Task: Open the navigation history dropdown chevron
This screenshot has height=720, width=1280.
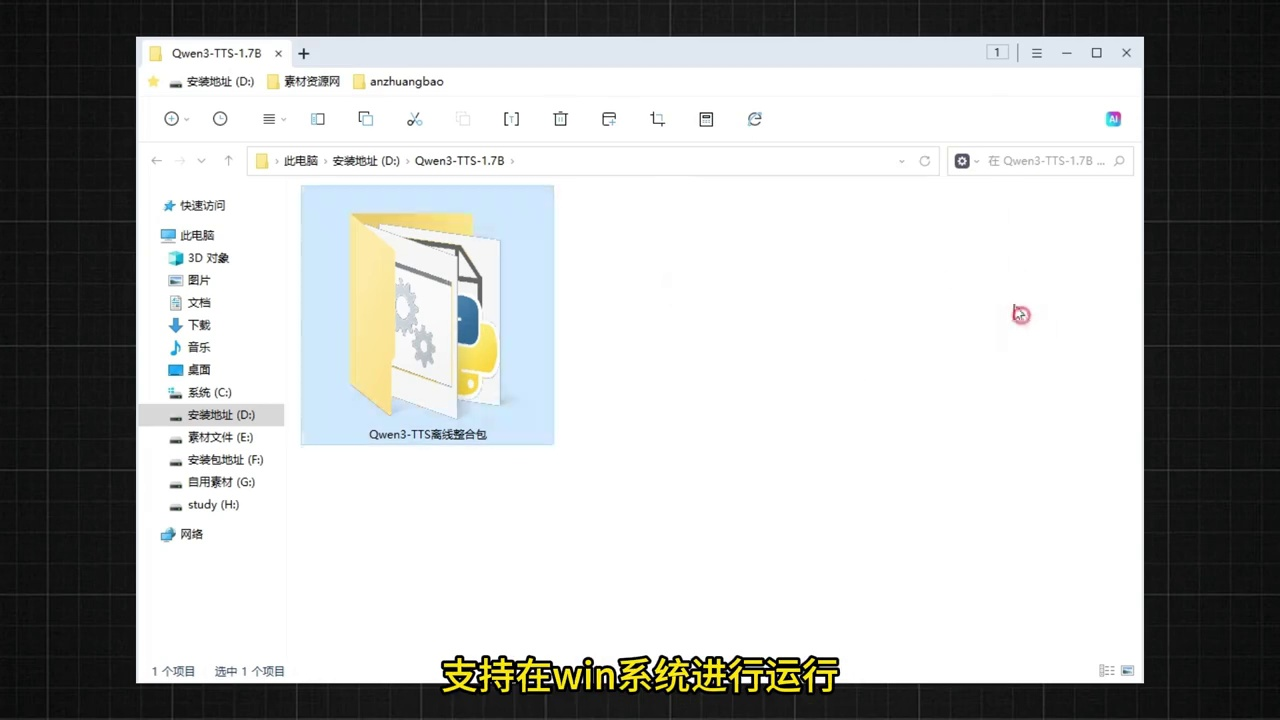Action: [x=201, y=161]
